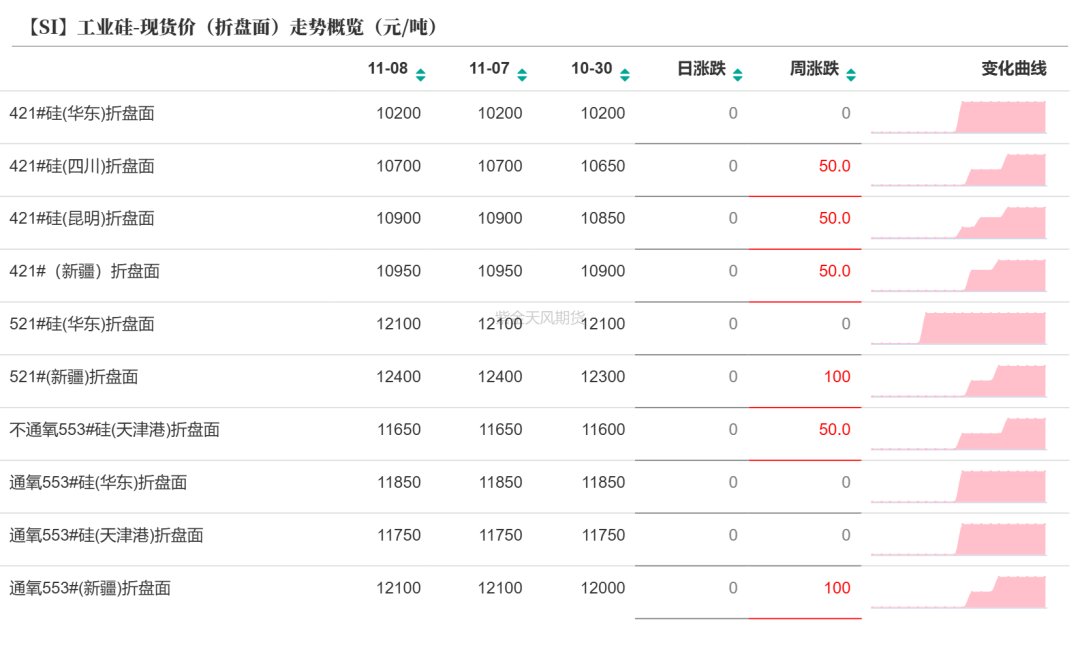This screenshot has width=1080, height=645.
Task: Click the table title 工业硅-现货价 heading
Action: [x=225, y=27]
